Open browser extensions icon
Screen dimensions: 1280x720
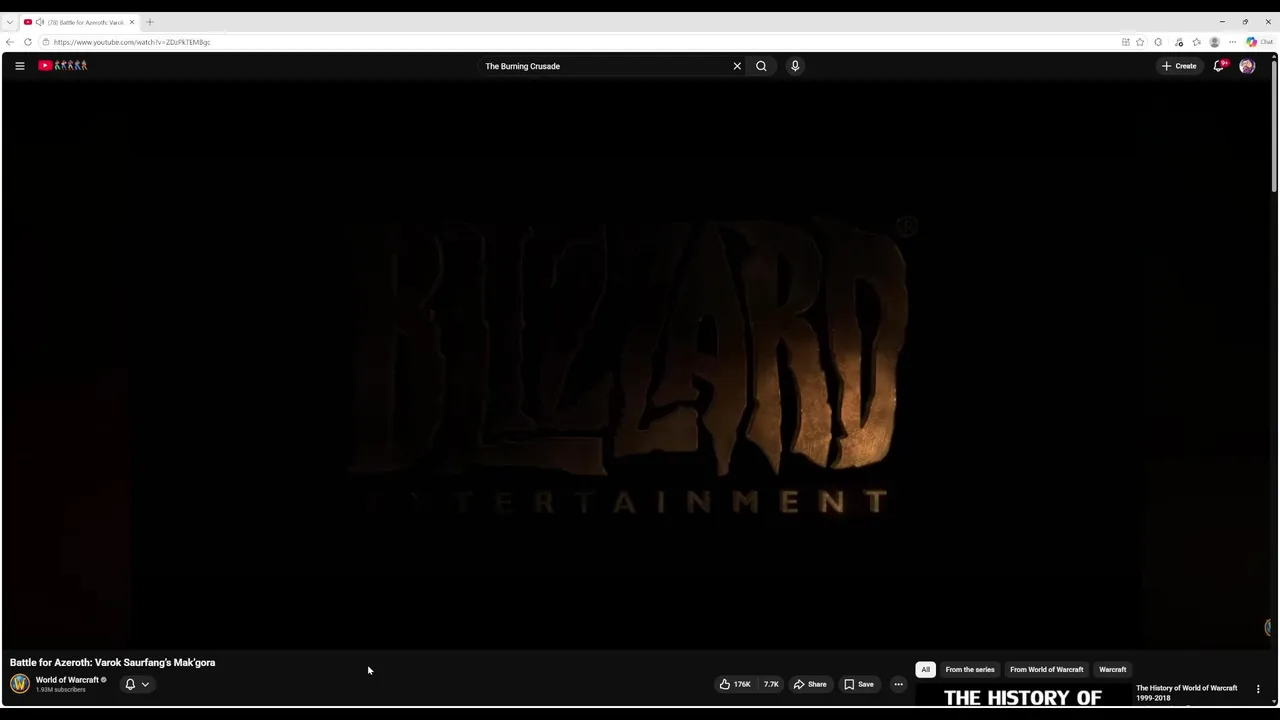point(1158,42)
